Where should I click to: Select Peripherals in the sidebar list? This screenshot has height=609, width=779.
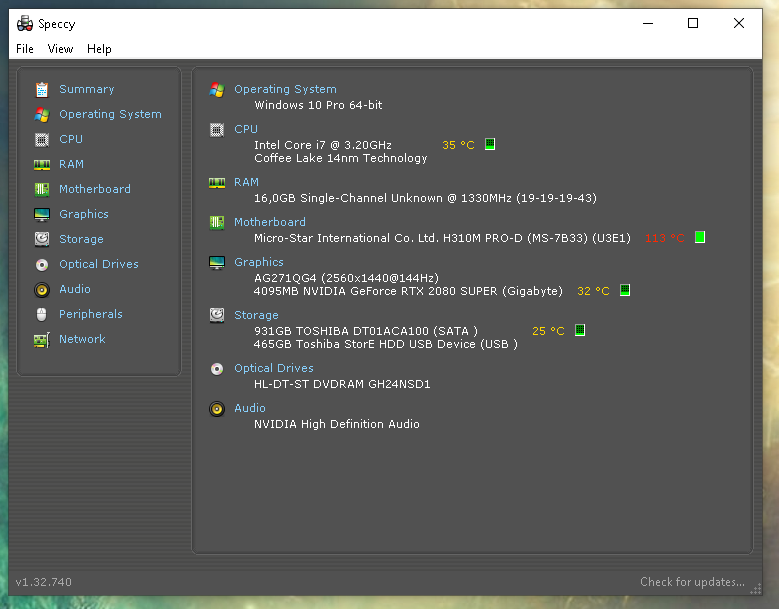[91, 314]
